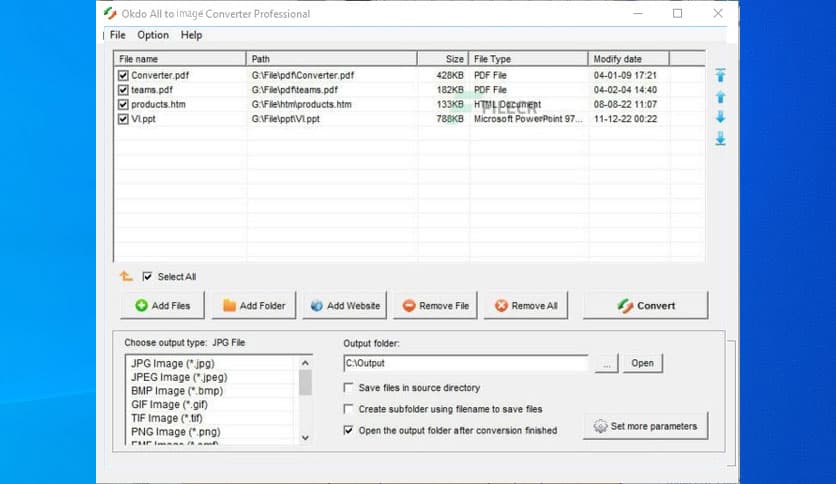Image resolution: width=836 pixels, height=484 pixels.
Task: Move selected file to top of list
Action: point(720,75)
